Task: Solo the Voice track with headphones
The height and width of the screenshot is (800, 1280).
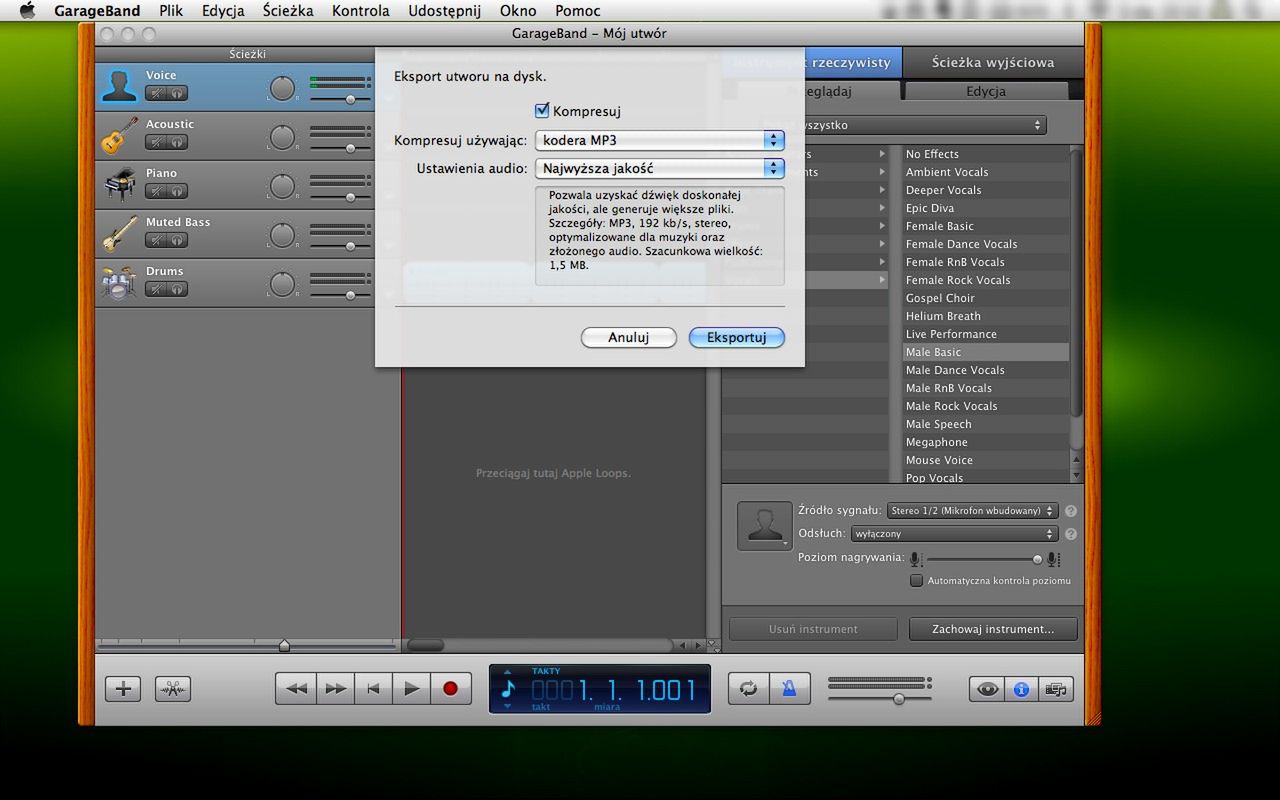Action: [x=177, y=93]
